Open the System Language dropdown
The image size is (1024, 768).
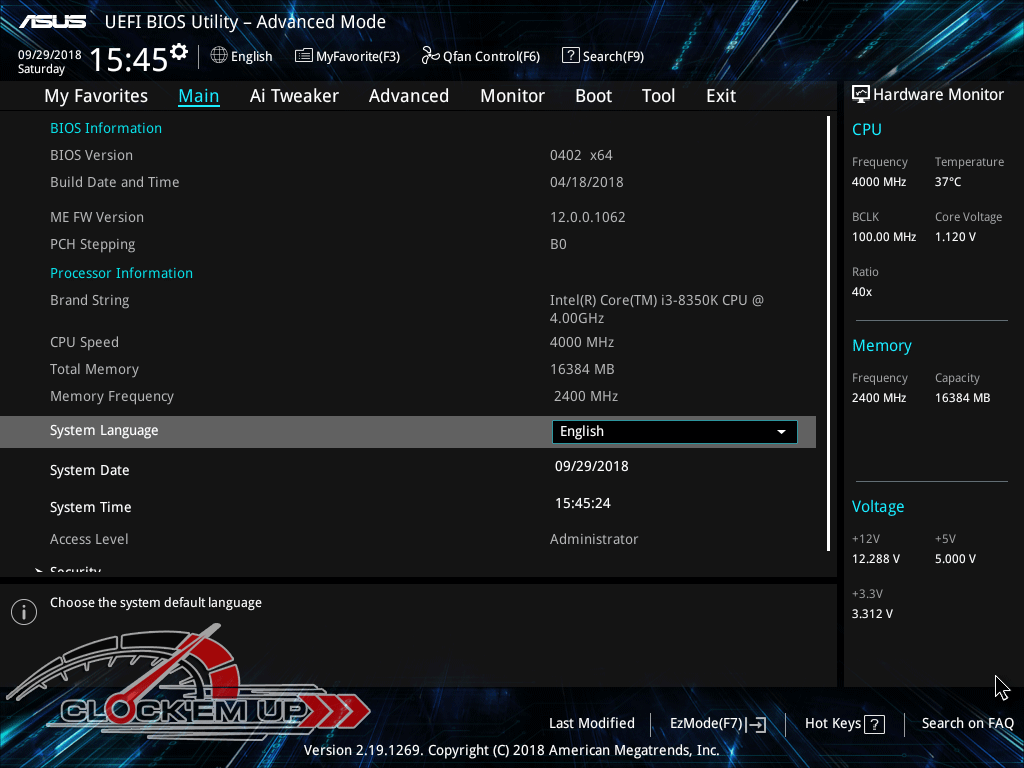pos(673,431)
